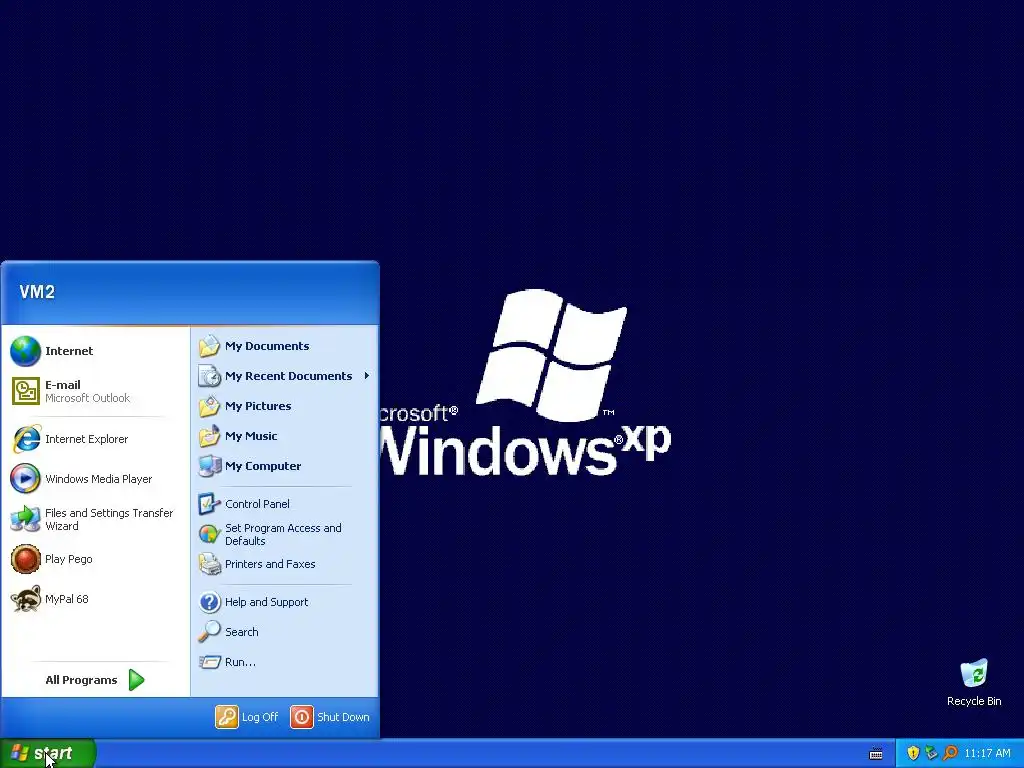Click Files and Settings Transfer Wizard text
The image size is (1024, 768).
point(109,519)
